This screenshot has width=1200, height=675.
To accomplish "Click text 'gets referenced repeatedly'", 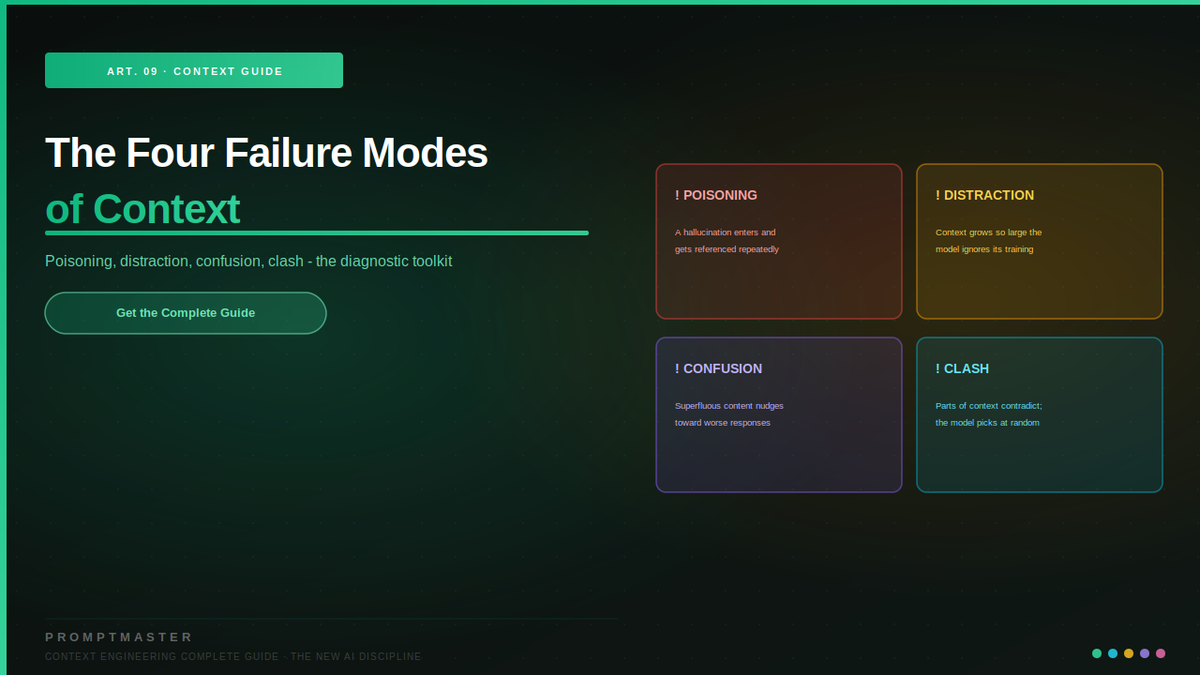I will coord(727,249).
